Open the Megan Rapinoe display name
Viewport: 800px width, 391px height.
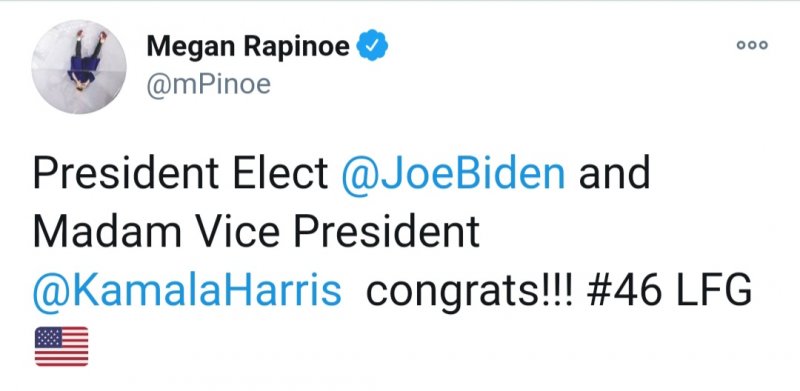tap(248, 47)
